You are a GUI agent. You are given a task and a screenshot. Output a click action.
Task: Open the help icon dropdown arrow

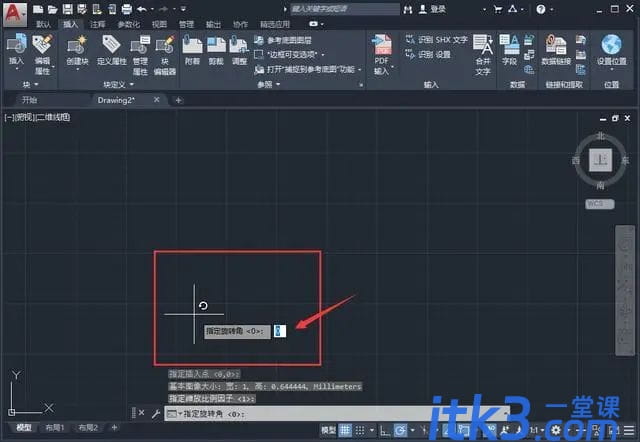(x=551, y=9)
